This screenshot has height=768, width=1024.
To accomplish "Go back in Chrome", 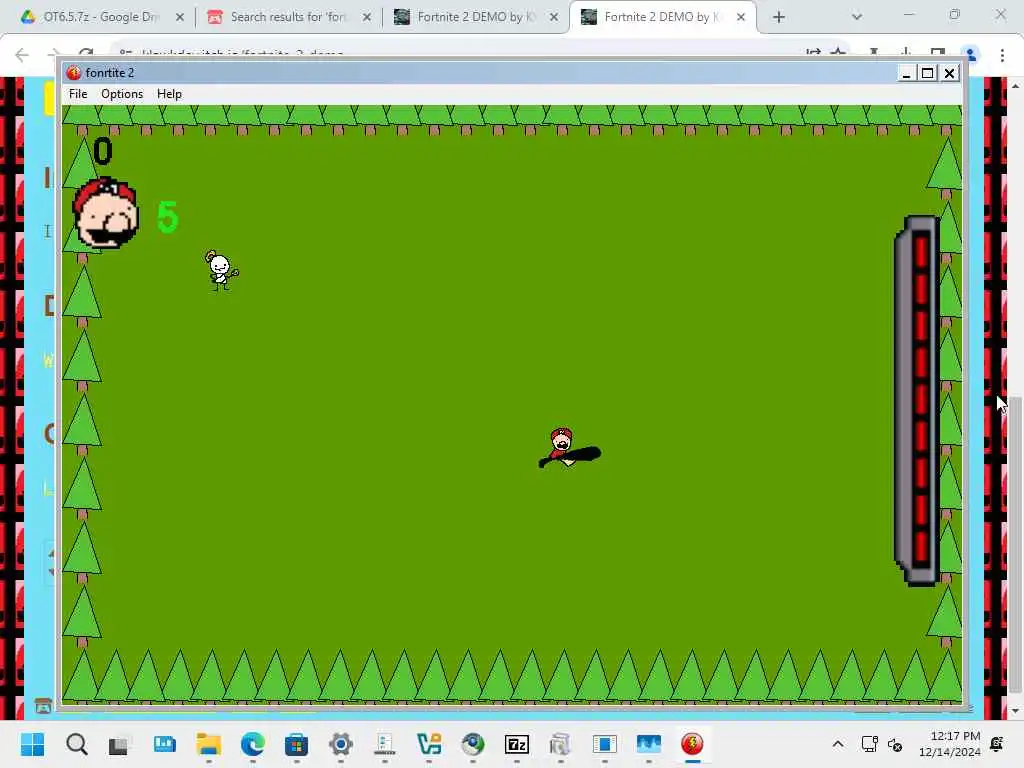I will [x=22, y=55].
